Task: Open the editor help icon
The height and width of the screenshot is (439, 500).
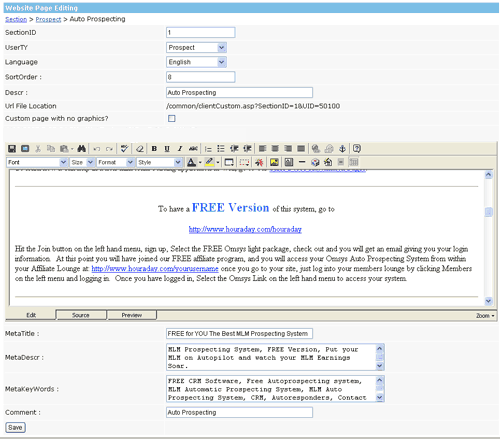Action: pyautogui.click(x=357, y=149)
